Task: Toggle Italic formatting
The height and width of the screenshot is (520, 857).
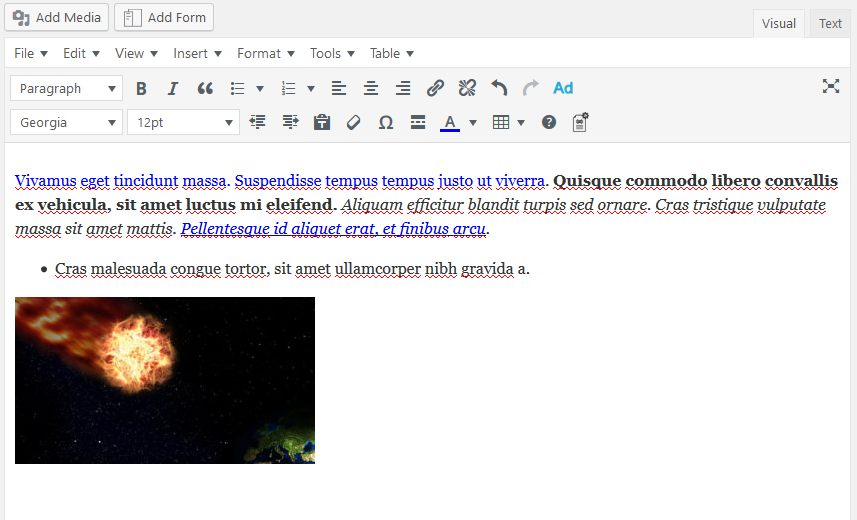Action: point(173,88)
